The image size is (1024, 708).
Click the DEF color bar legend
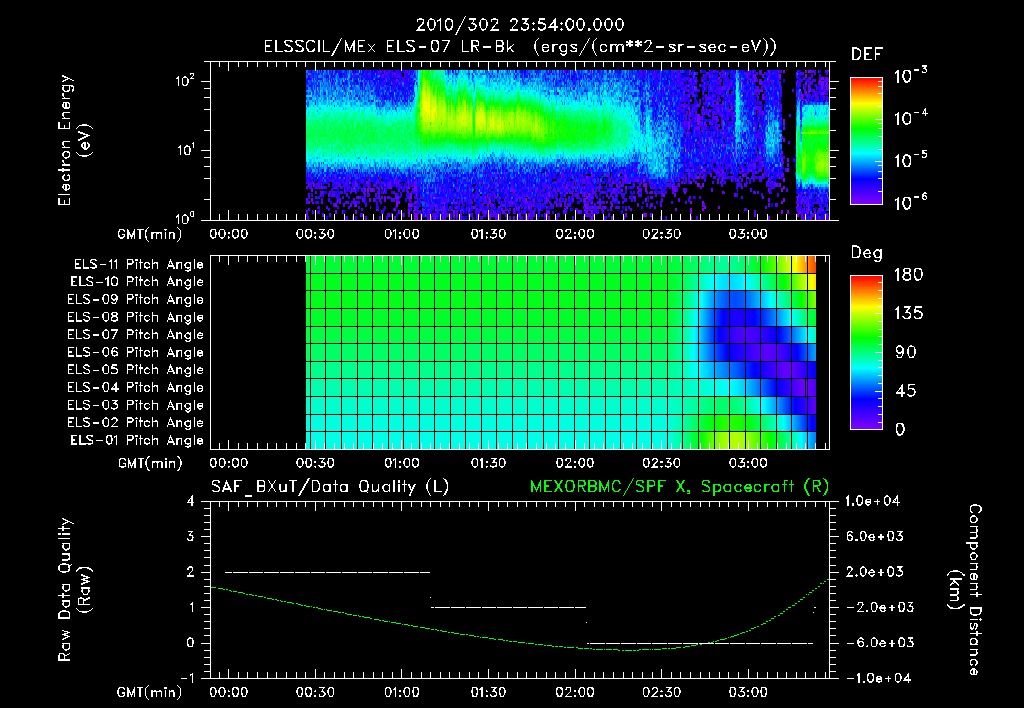coord(866,140)
